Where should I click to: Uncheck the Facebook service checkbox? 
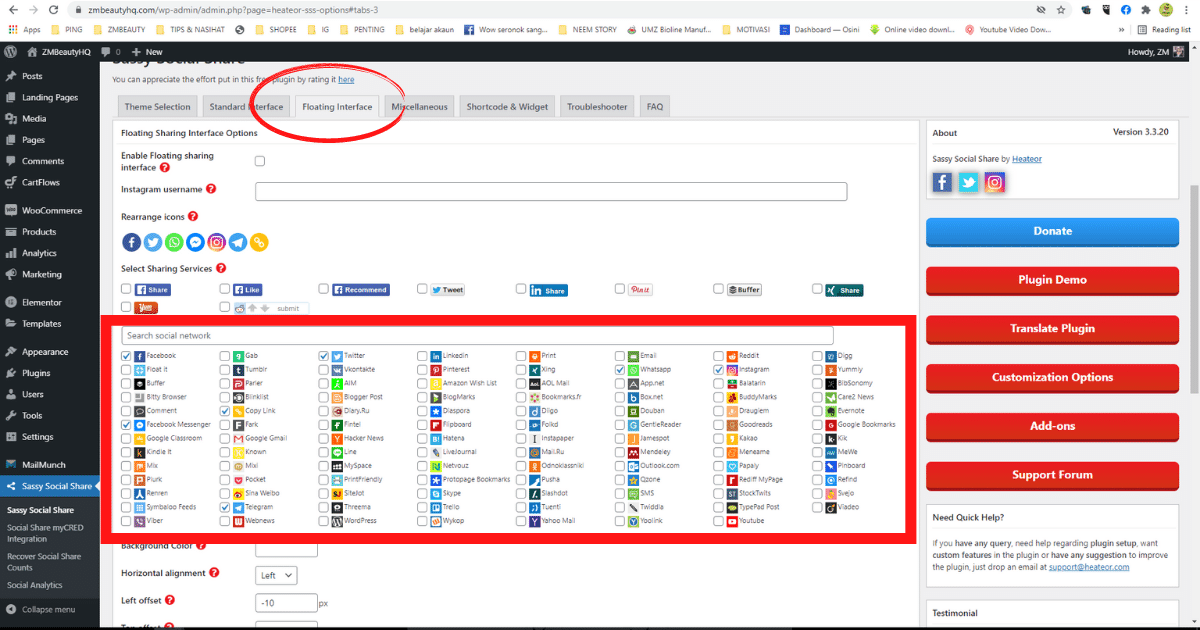tap(126, 356)
